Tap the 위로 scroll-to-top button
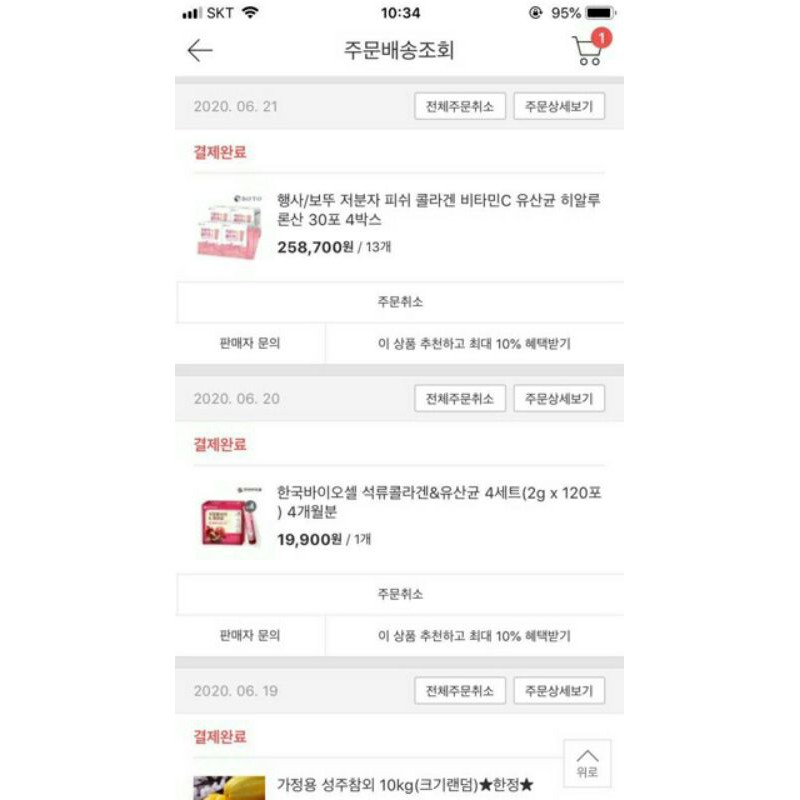This screenshot has width=800, height=800. 587,763
